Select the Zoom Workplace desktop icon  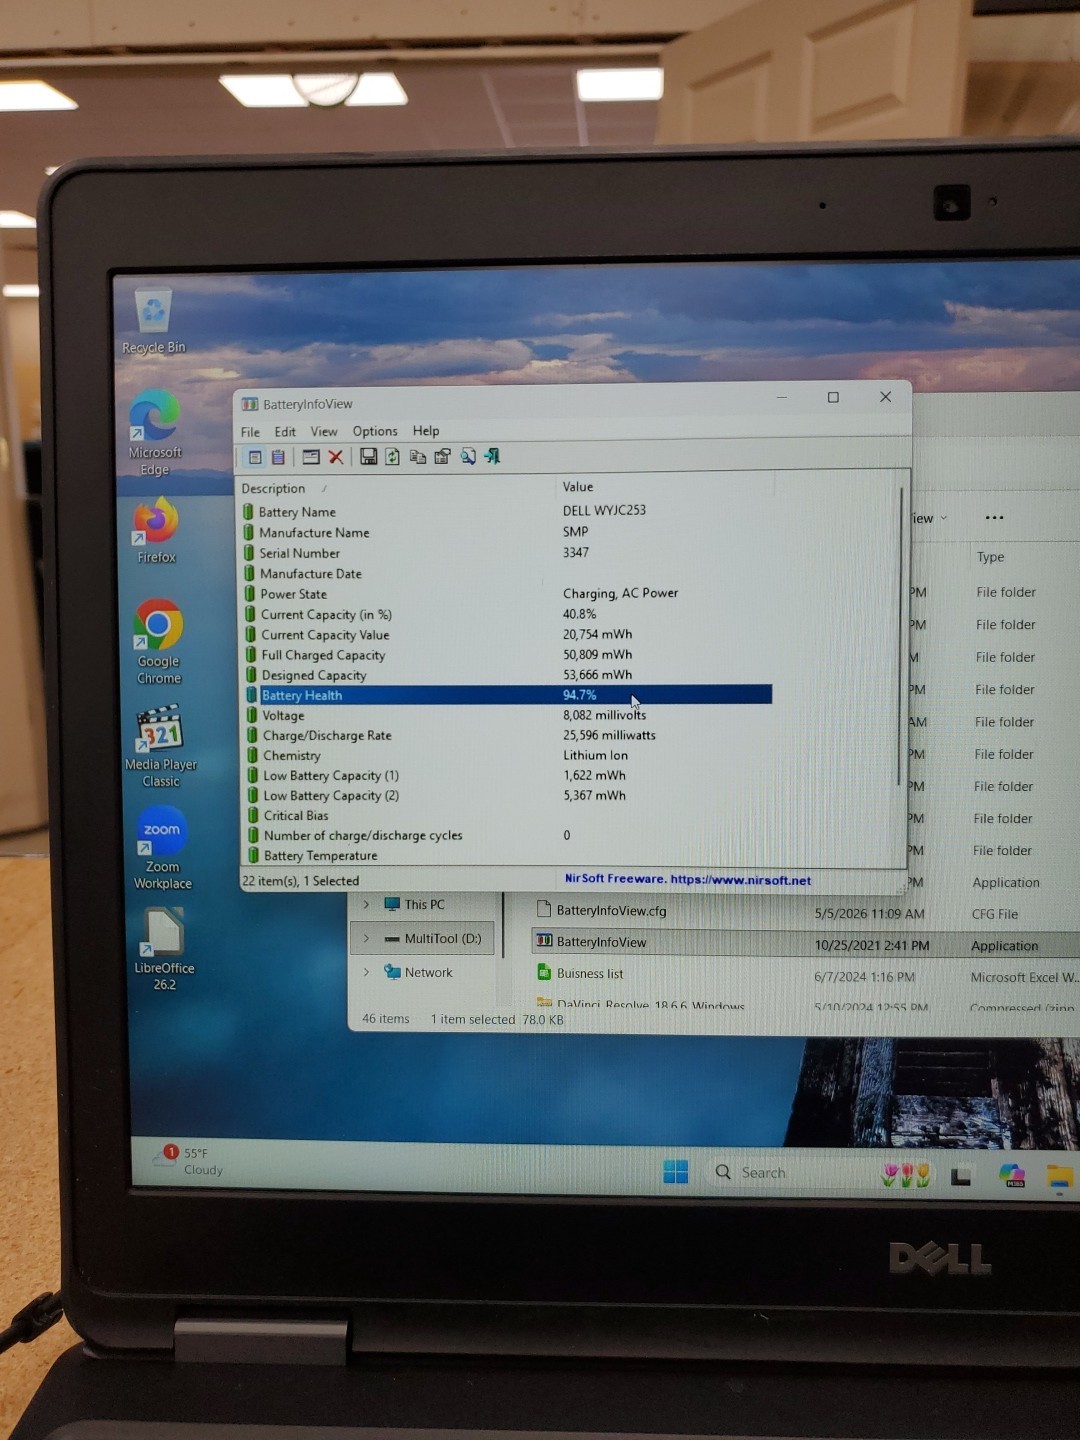pos(162,848)
